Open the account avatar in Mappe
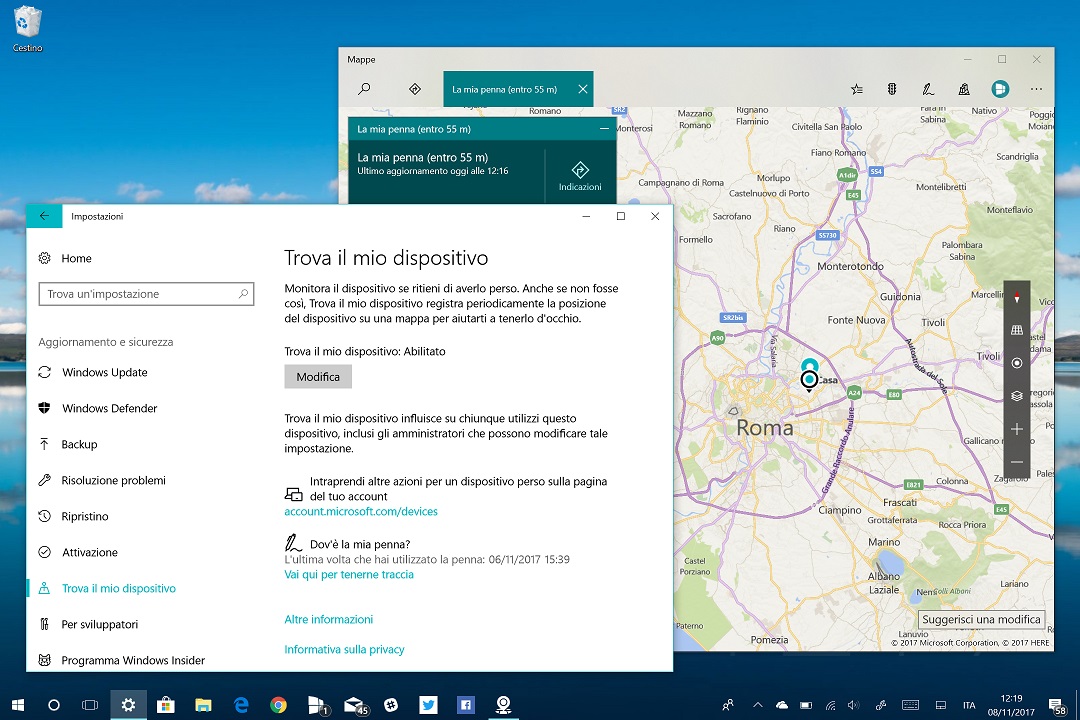Viewport: 1080px width, 720px height. (1000, 89)
